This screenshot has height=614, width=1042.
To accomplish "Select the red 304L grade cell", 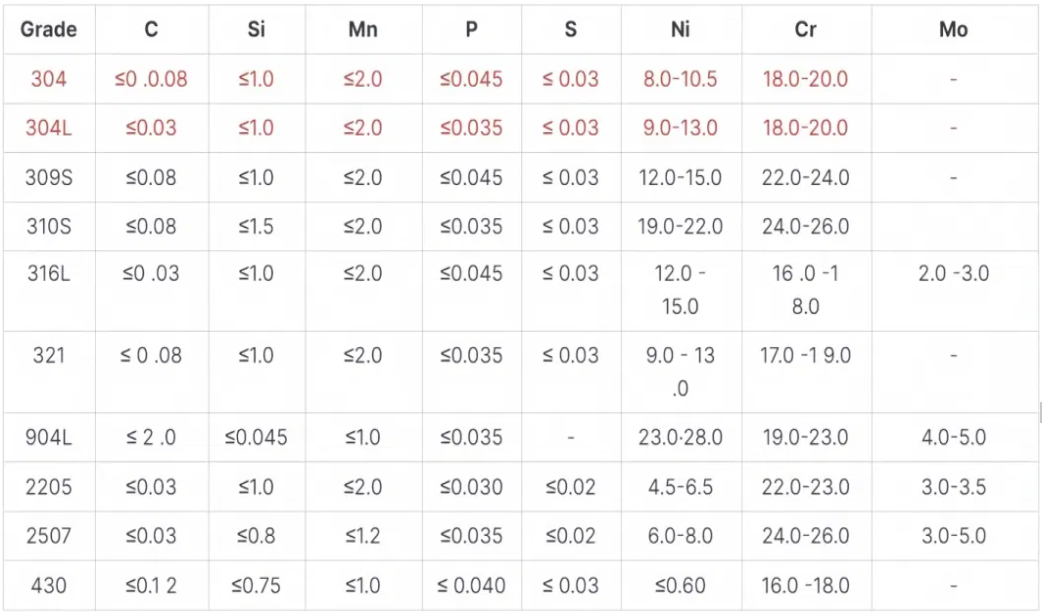I will point(48,128).
